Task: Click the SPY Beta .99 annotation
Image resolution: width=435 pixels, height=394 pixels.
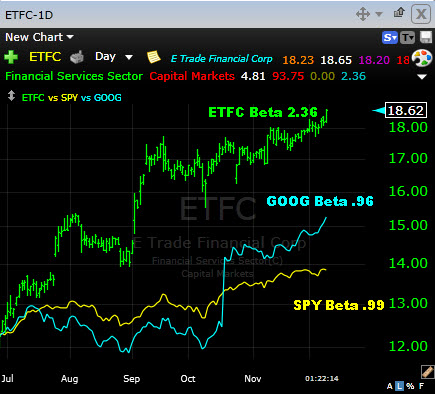Action: [x=339, y=305]
